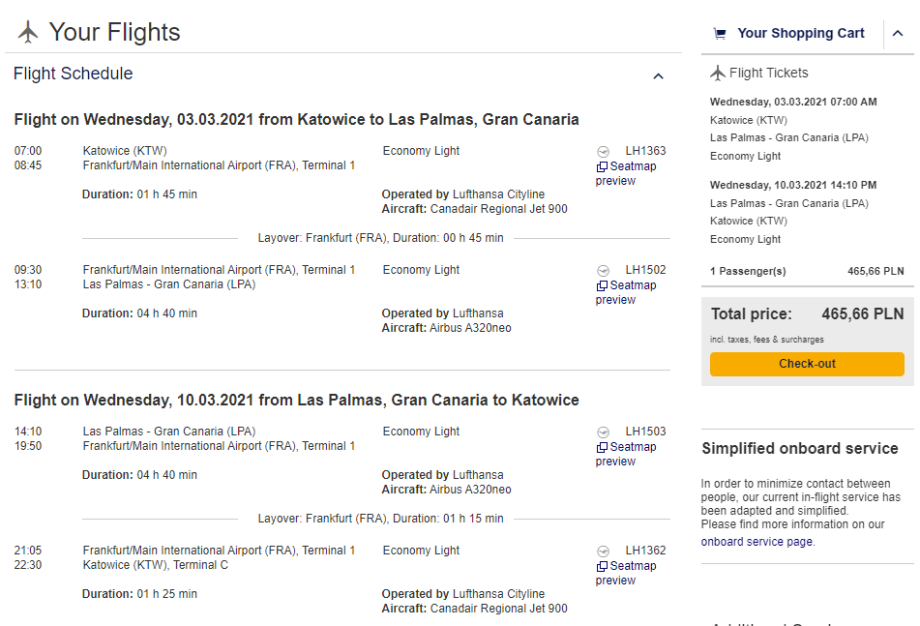Click the Your Flights page heading

114,33
